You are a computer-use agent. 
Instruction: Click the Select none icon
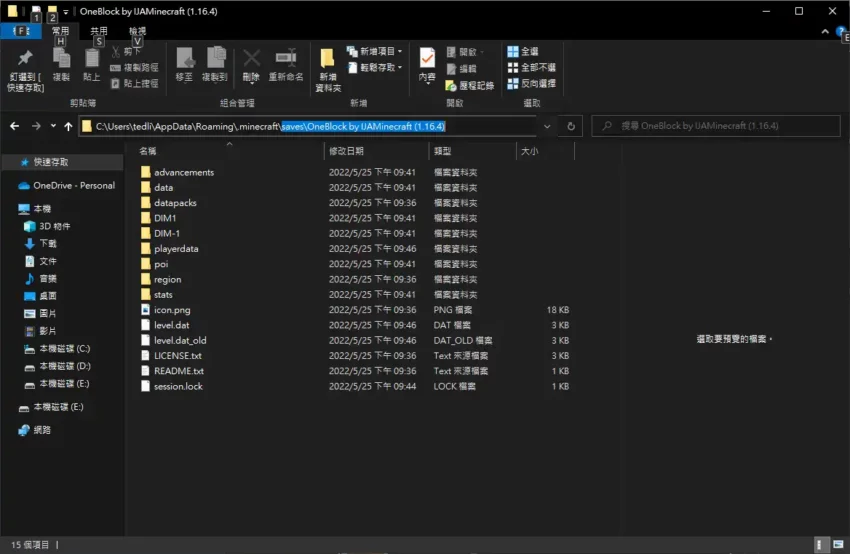(x=513, y=68)
